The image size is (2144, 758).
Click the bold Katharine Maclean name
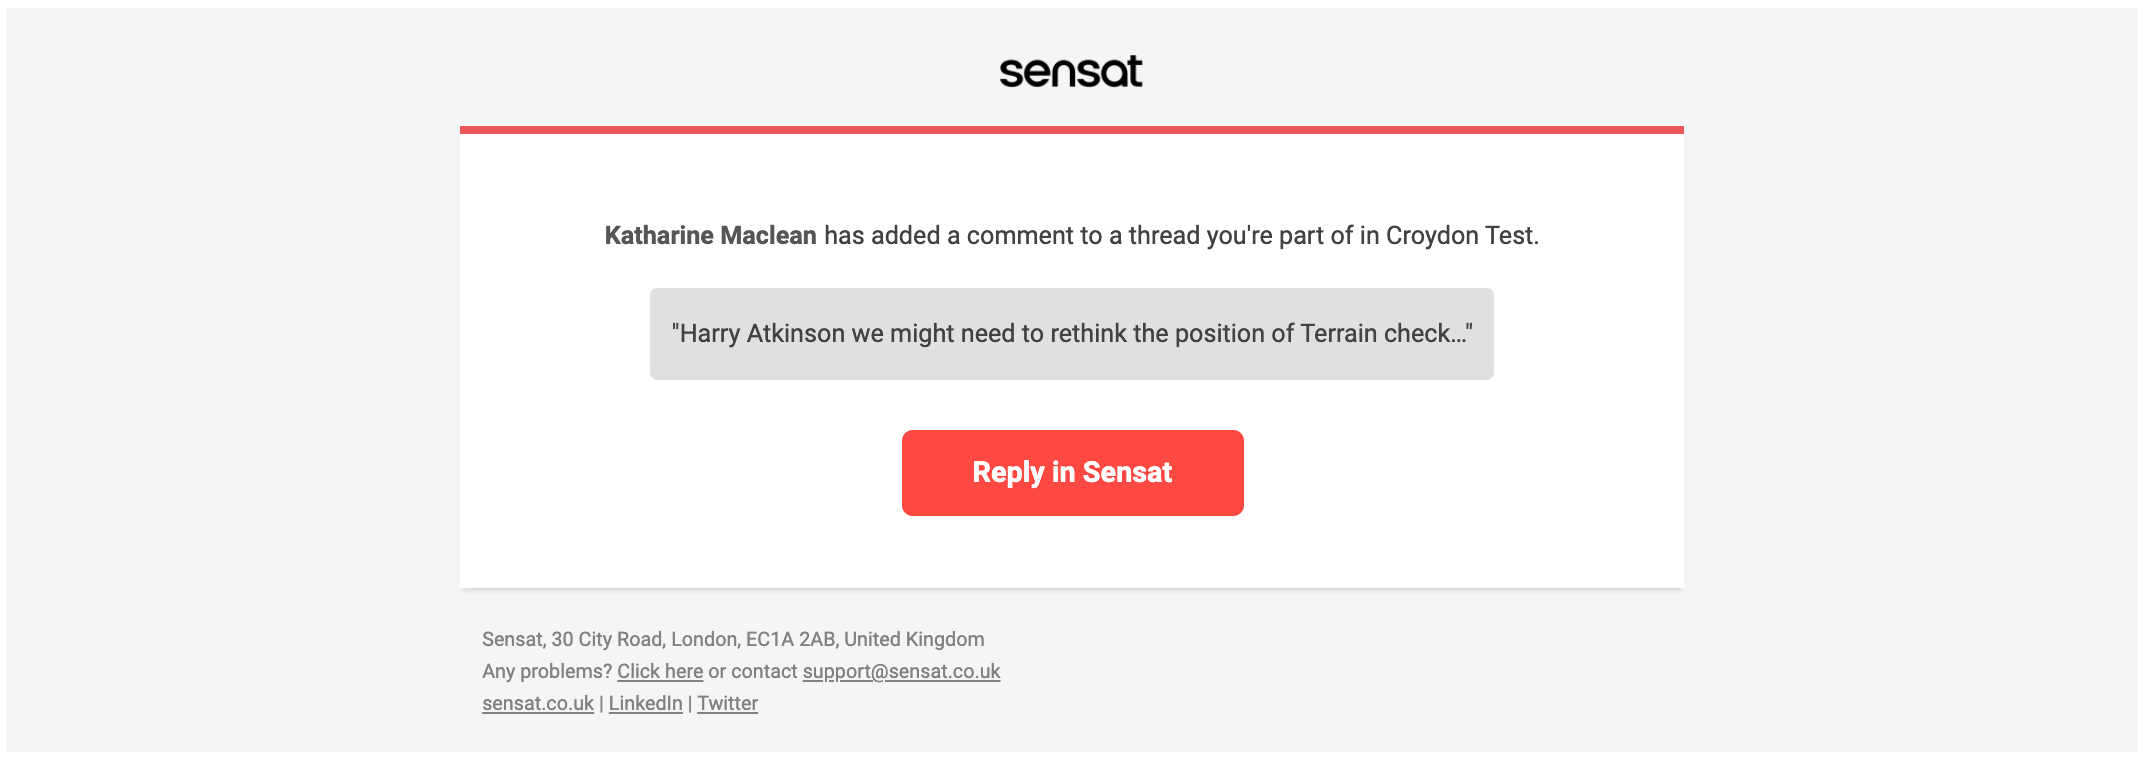point(710,235)
